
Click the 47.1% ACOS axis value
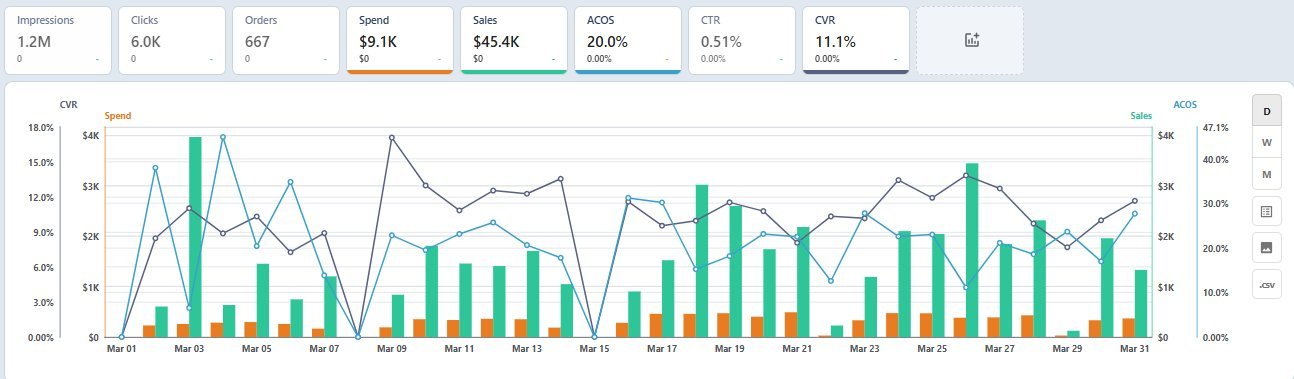click(1215, 127)
